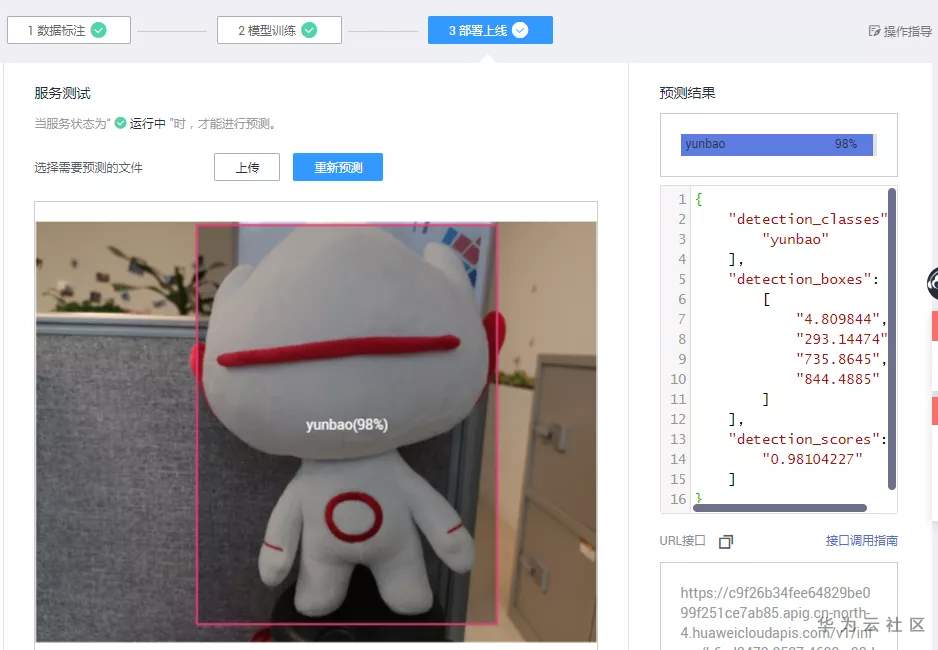Click the yunbao 98% result bar
The height and width of the screenshot is (650, 938).
778,145
